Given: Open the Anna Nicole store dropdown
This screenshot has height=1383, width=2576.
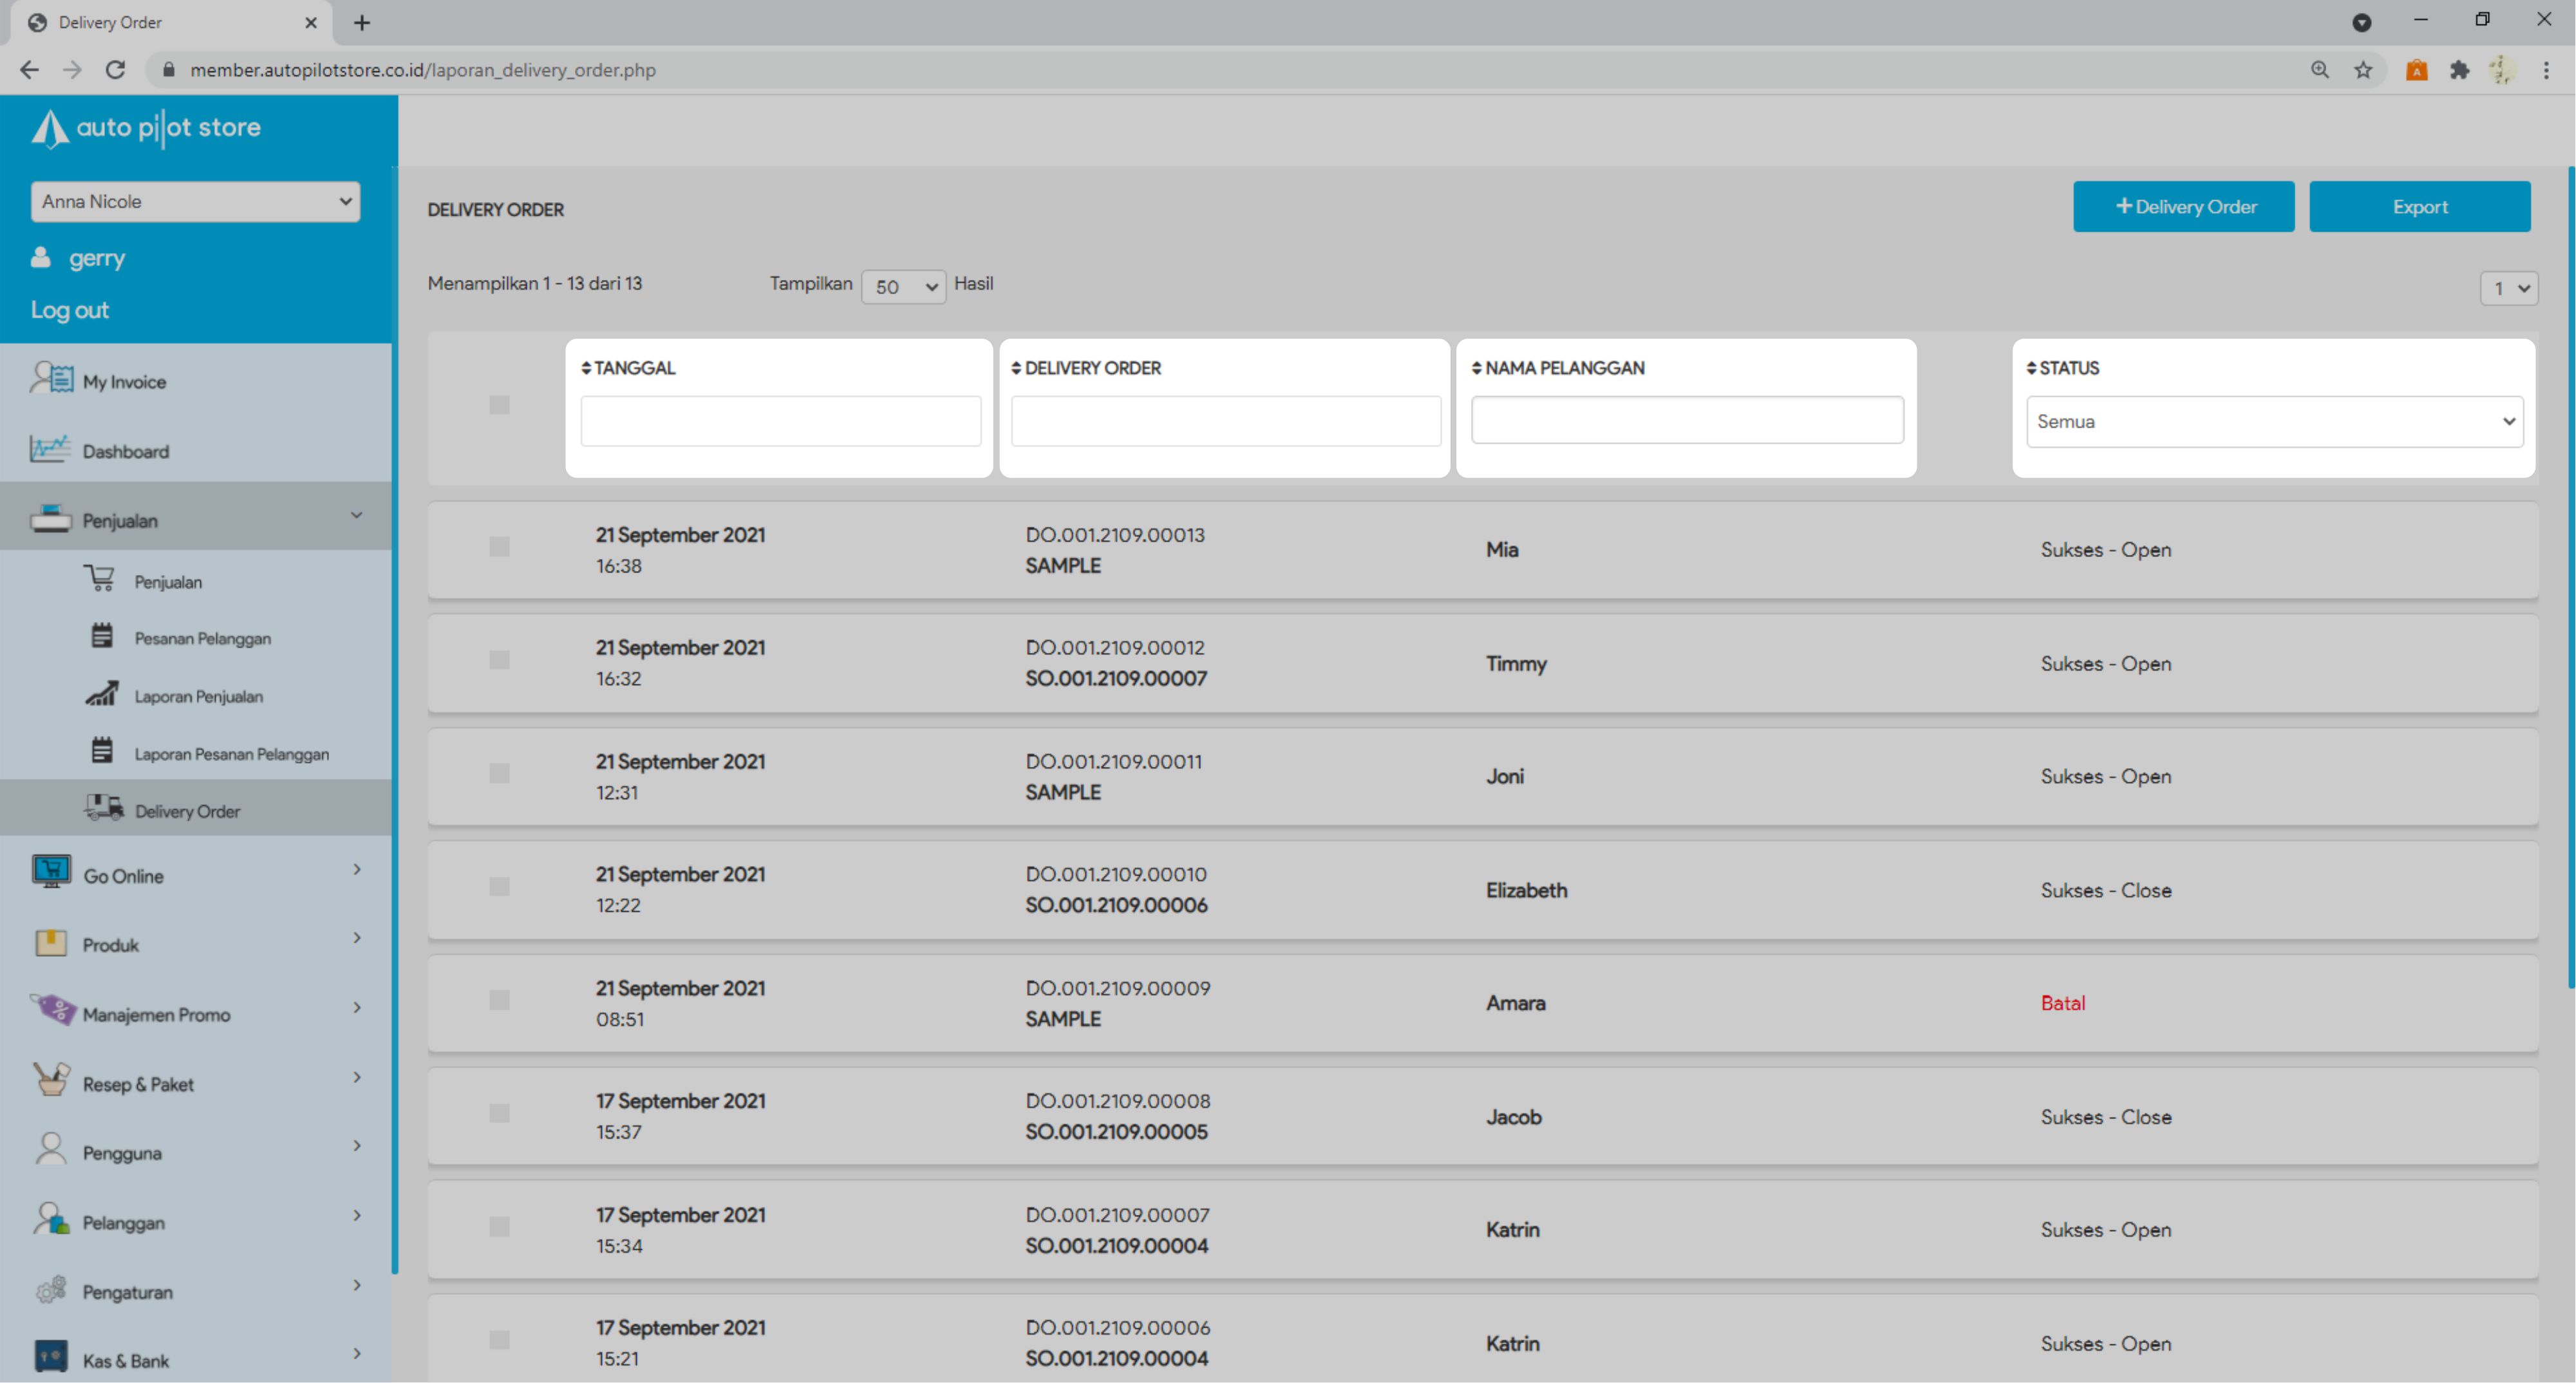Looking at the screenshot, I should (x=195, y=201).
